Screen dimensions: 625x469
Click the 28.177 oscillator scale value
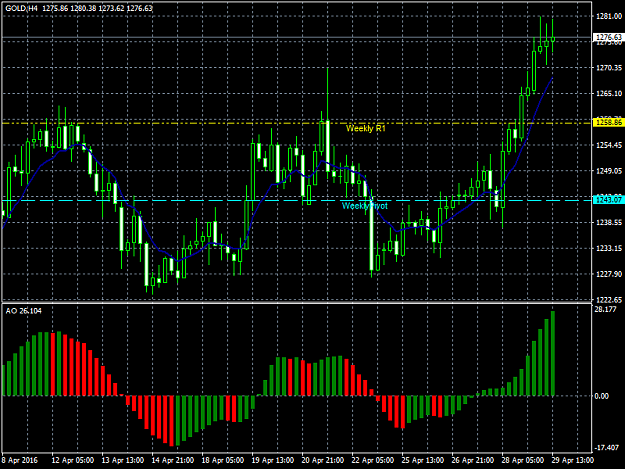click(x=605, y=309)
